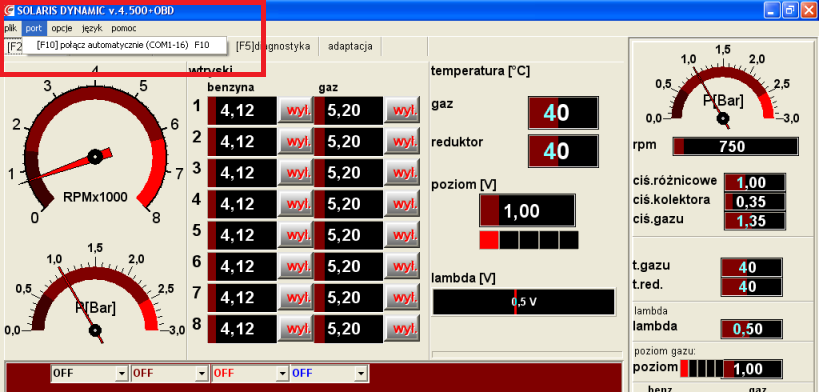Click the poziom gazu level bar
819x392 pixels.
pyautogui.click(x=701, y=368)
